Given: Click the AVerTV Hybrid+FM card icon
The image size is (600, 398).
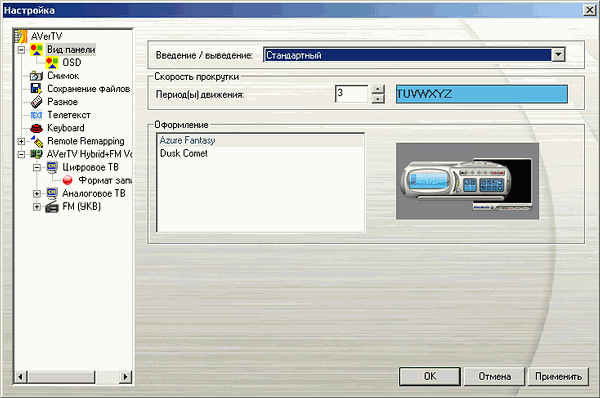Looking at the screenshot, I should point(36,154).
